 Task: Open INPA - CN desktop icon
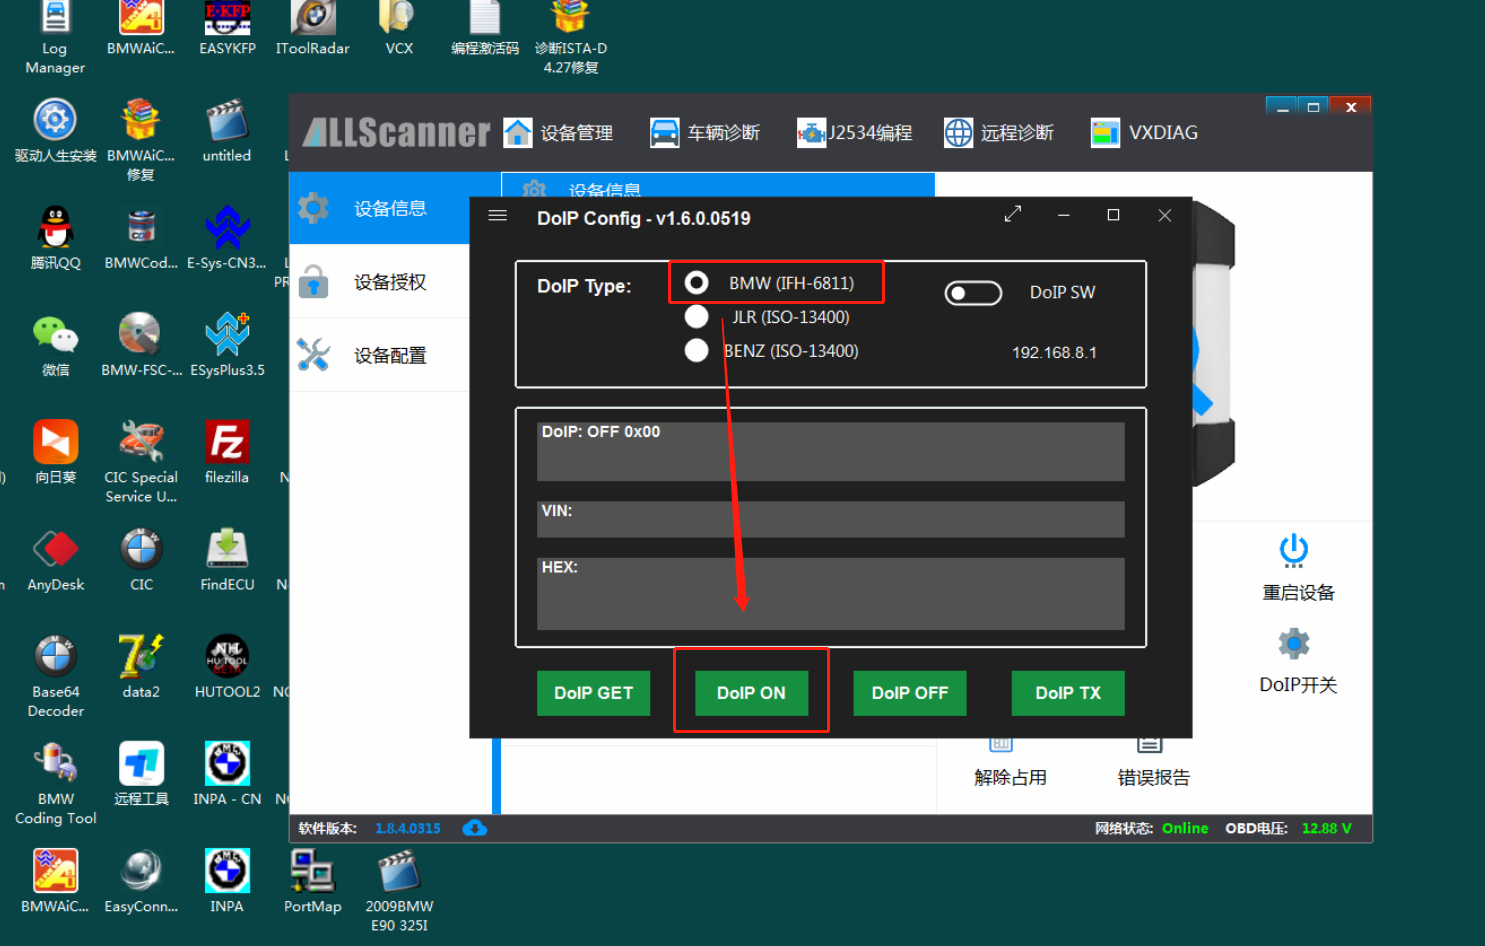227,773
